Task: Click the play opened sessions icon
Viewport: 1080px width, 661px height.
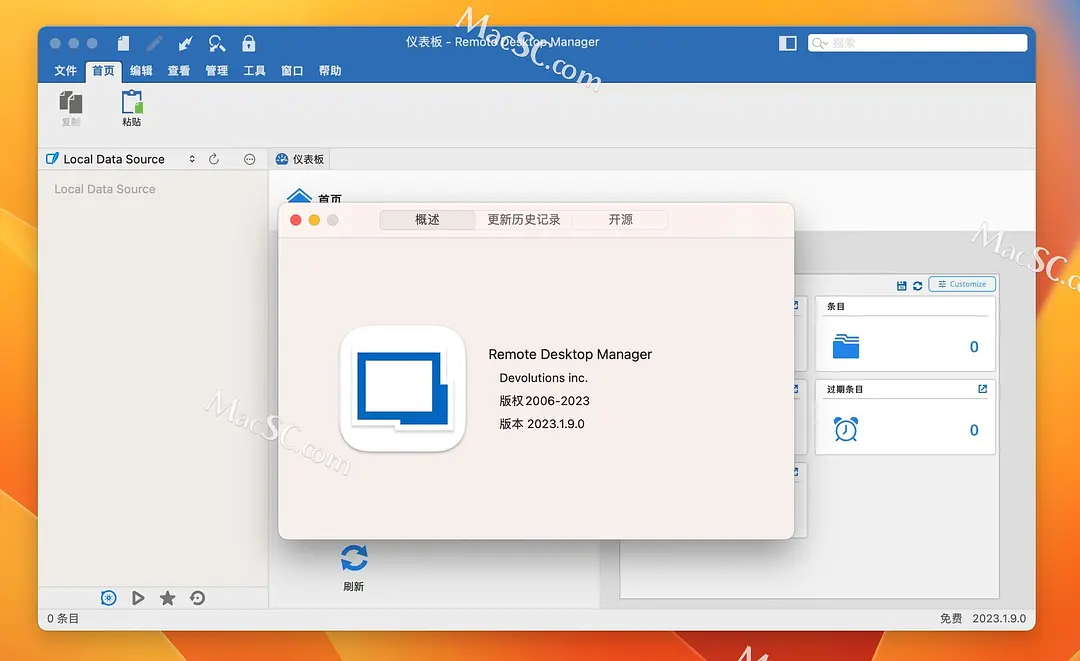Action: [138, 598]
